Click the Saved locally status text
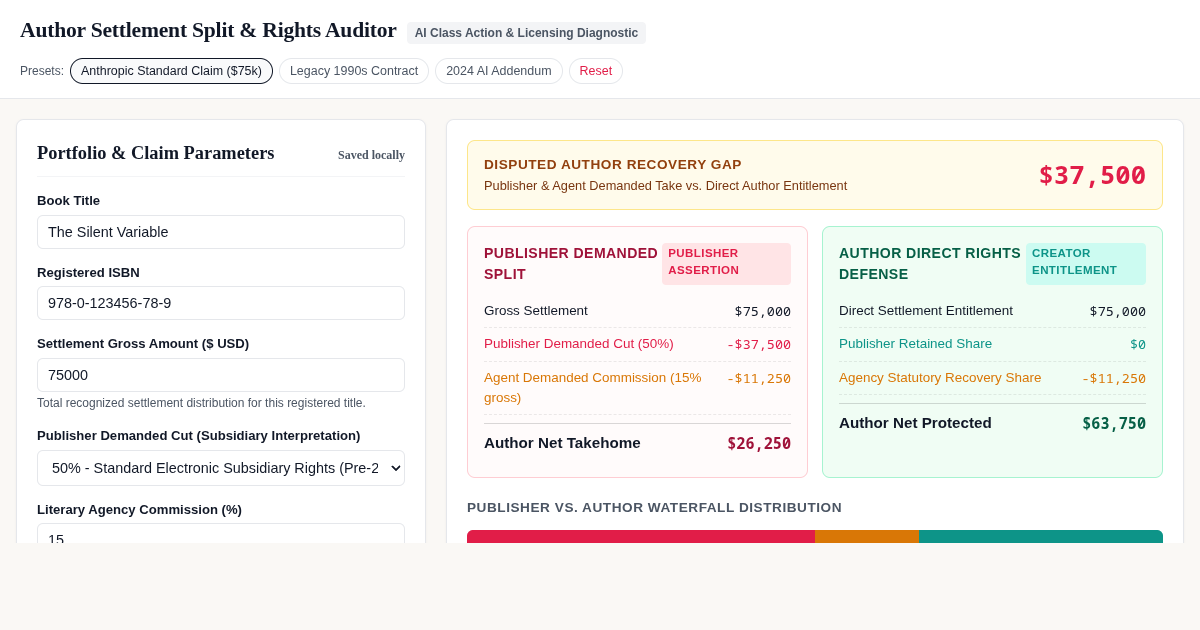Viewport: 1200px width, 630px height. [x=371, y=155]
